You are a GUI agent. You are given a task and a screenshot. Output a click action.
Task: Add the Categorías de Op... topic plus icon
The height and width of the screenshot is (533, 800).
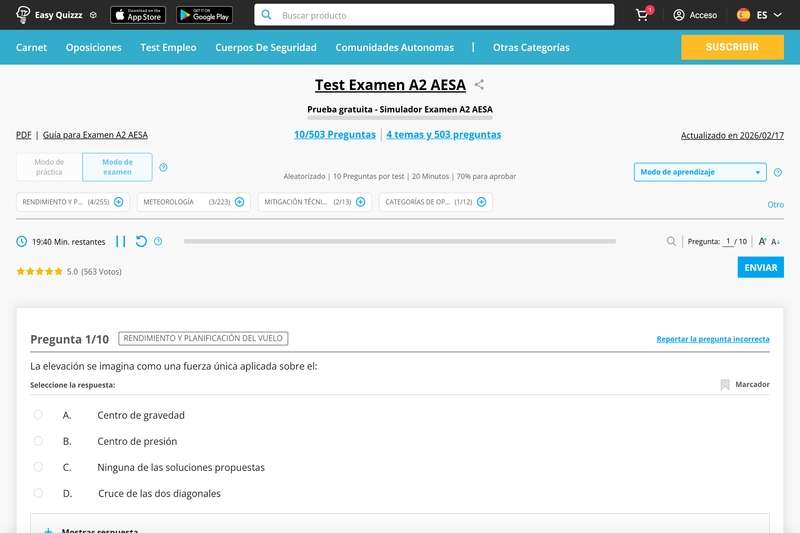coord(481,202)
